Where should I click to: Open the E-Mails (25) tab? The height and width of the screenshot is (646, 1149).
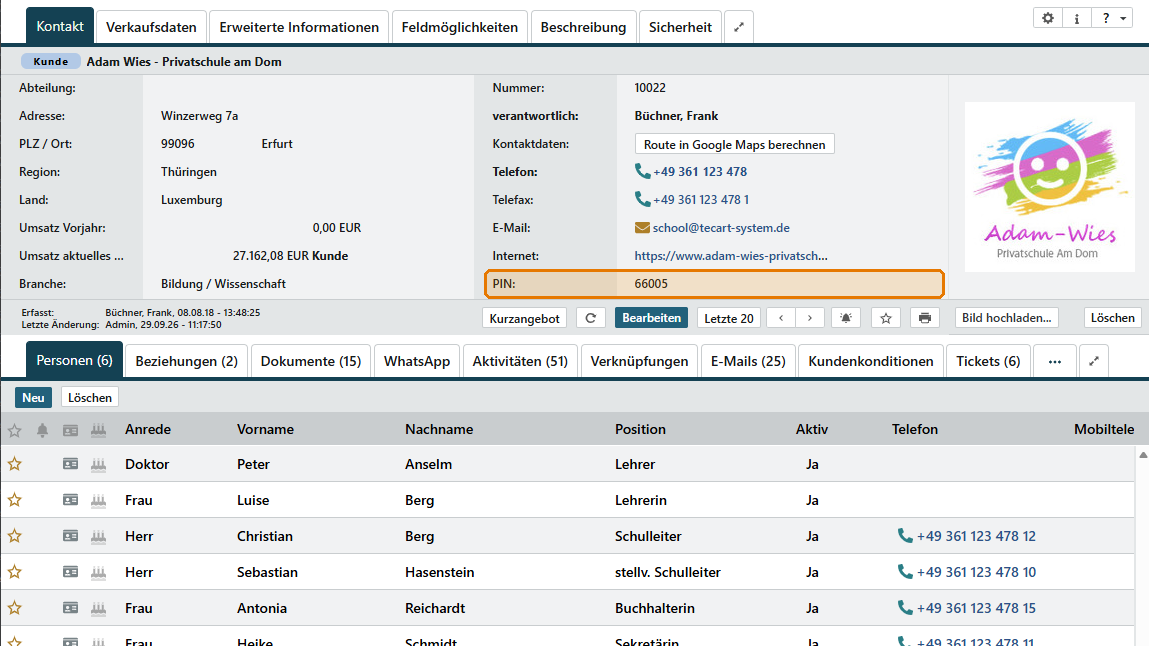748,361
